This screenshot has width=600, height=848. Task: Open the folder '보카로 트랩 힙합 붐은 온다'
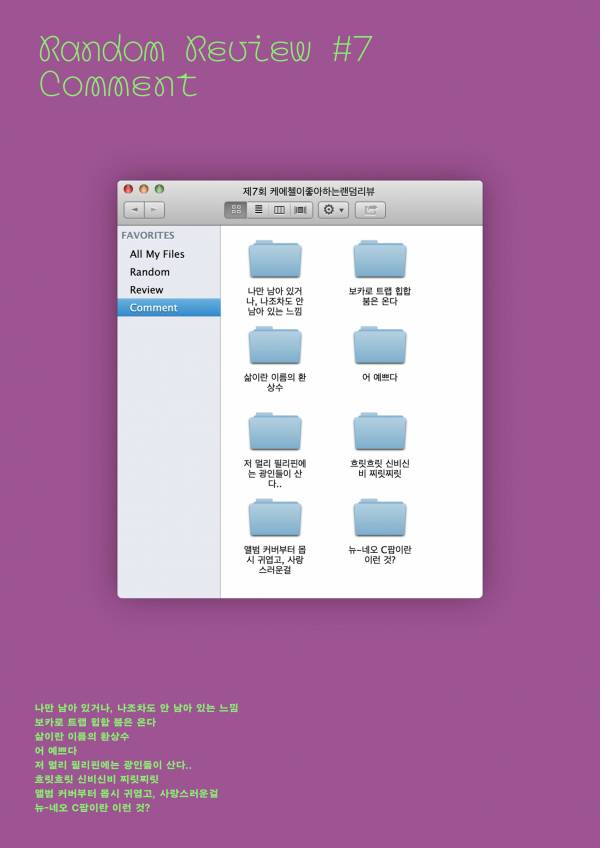[x=380, y=260]
